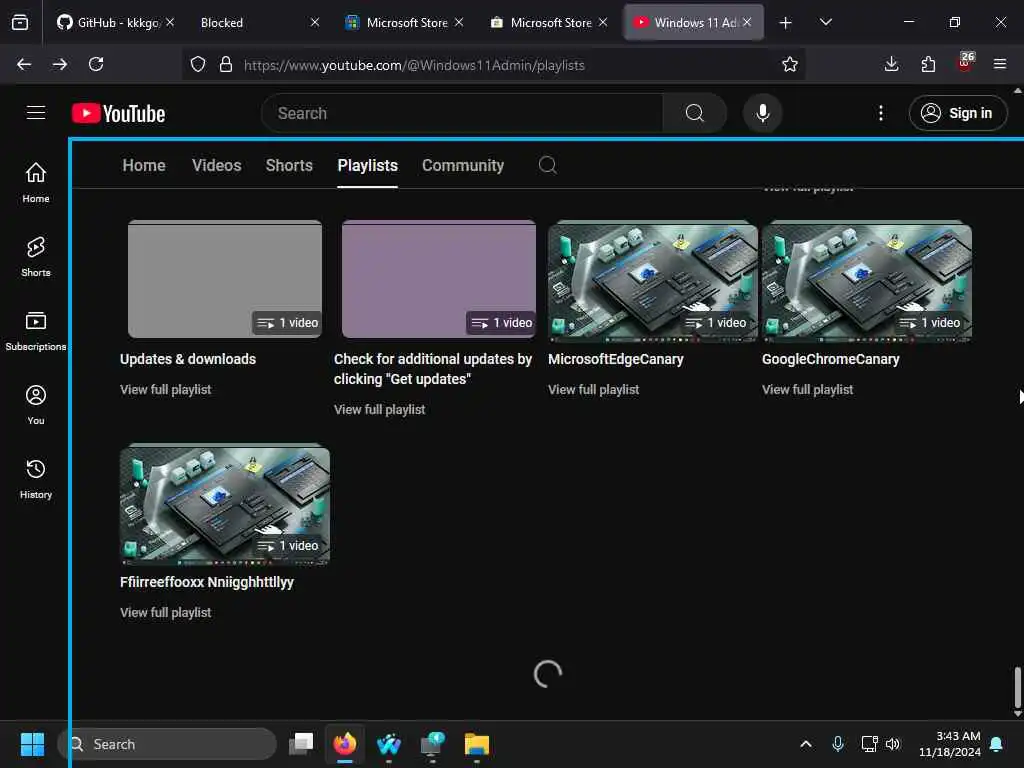Open channel Shorts tab
The image size is (1024, 768).
[289, 165]
